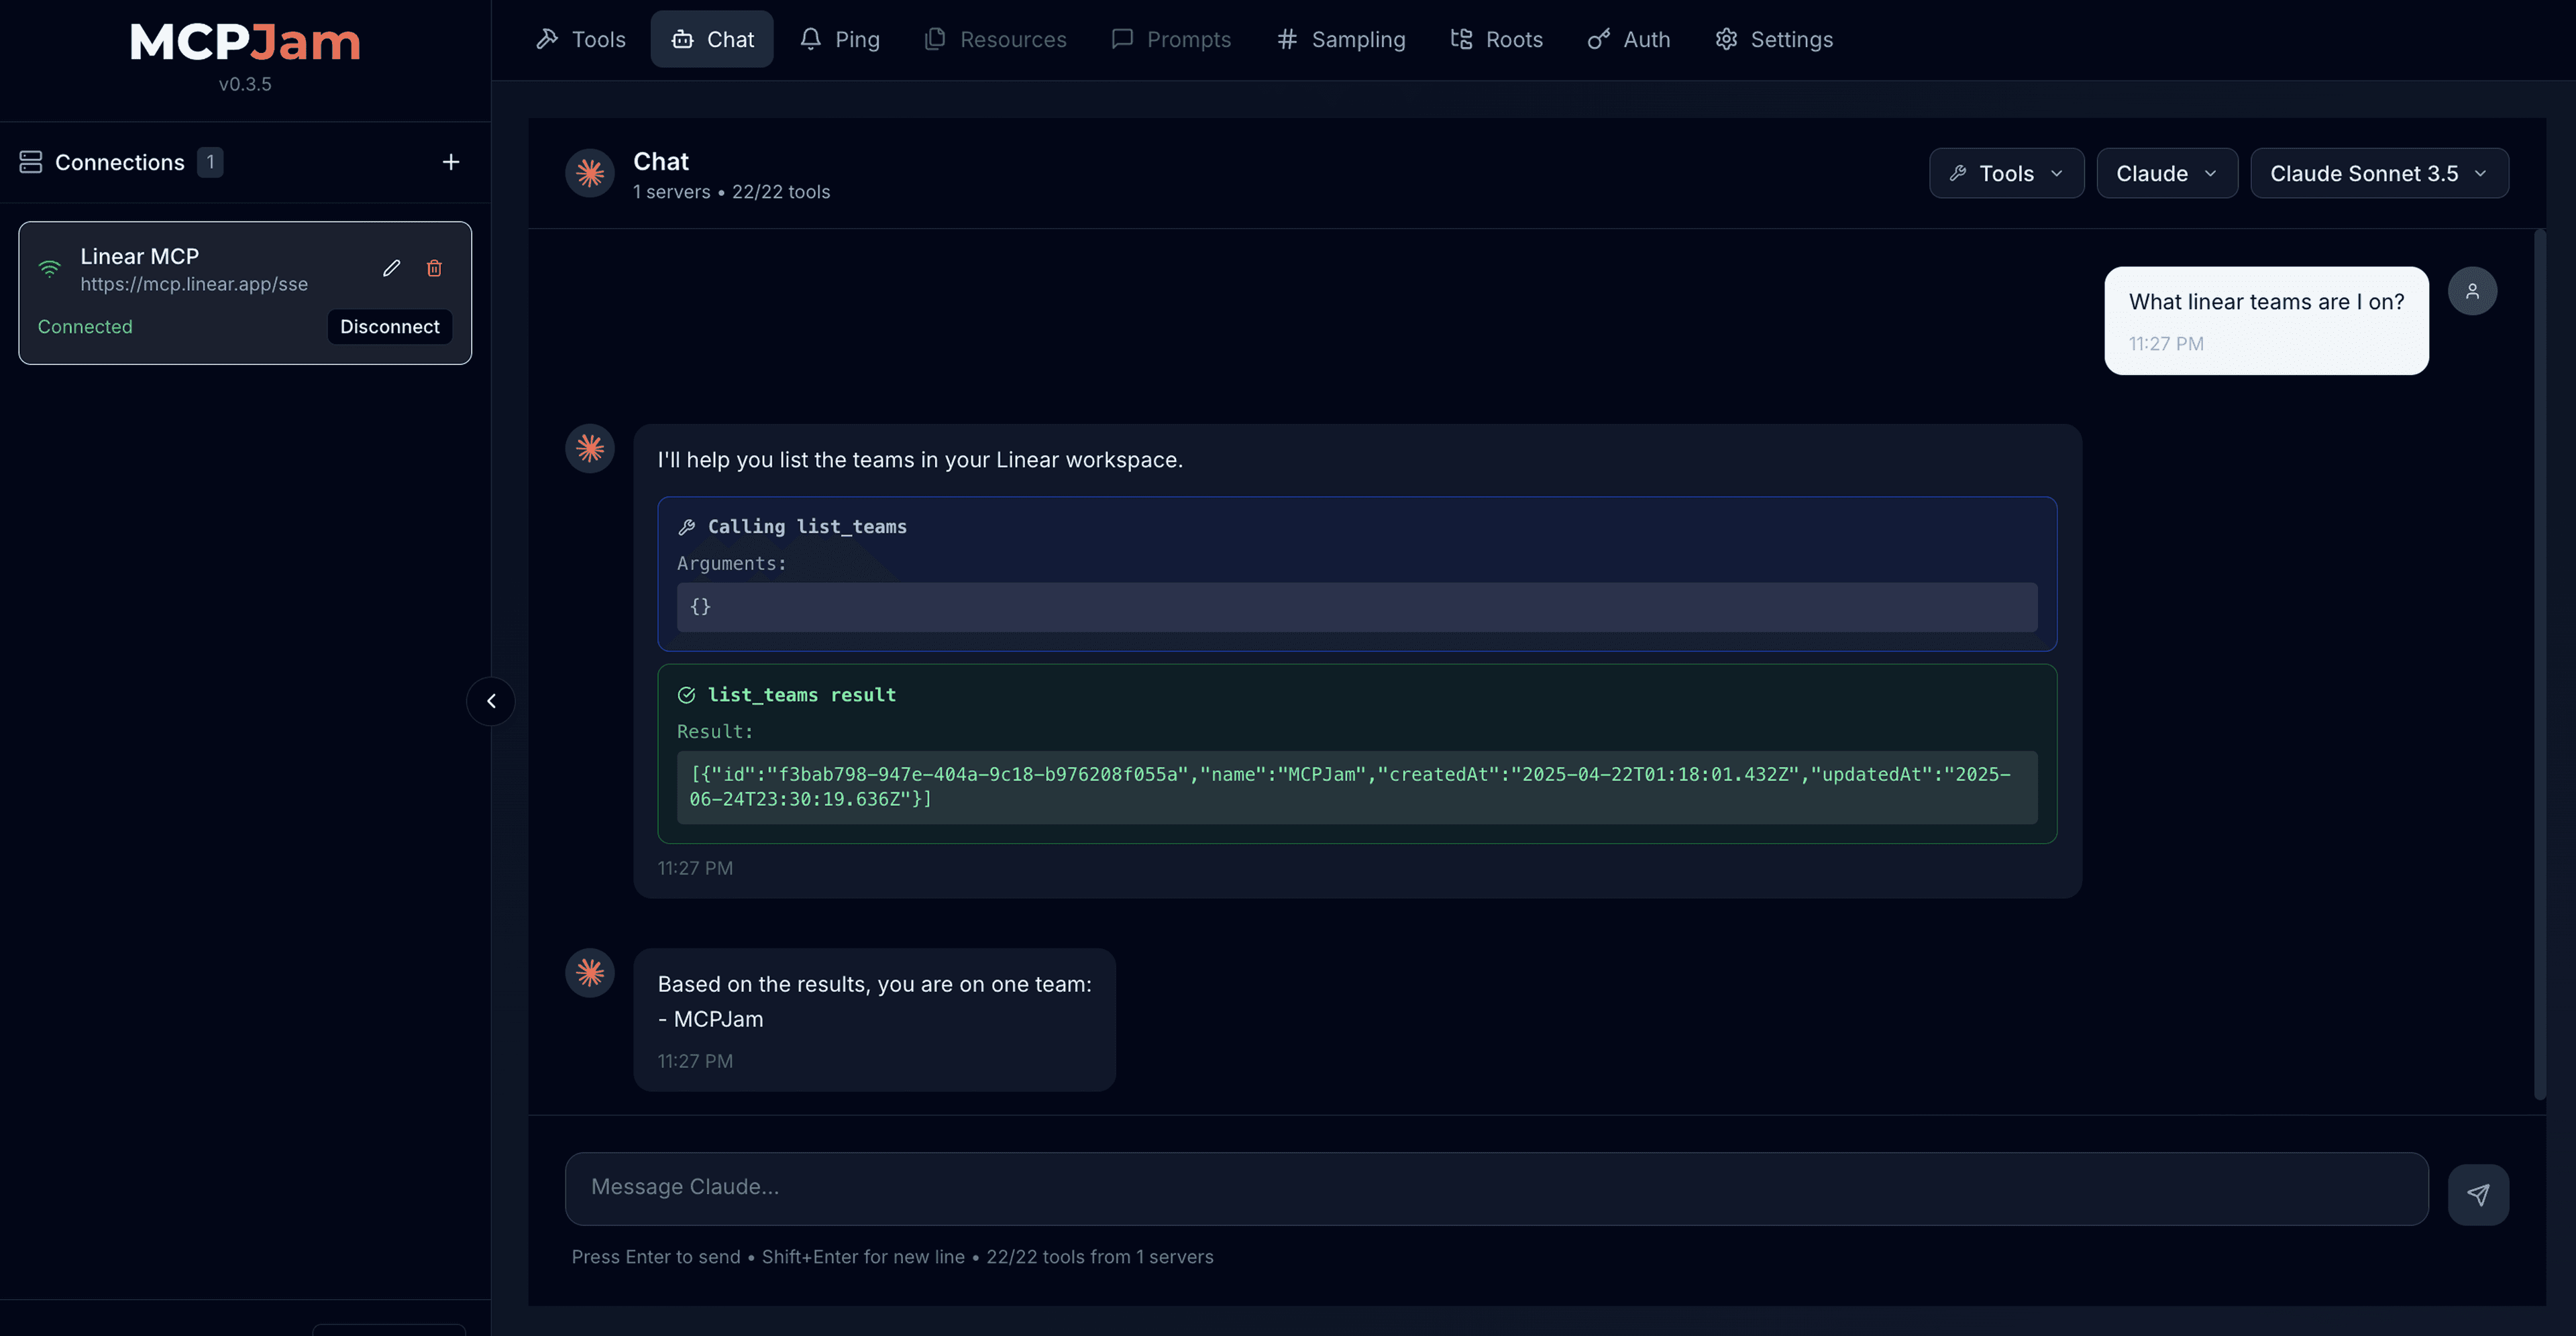Send message with paper plane icon
2576x1336 pixels.
2477,1194
